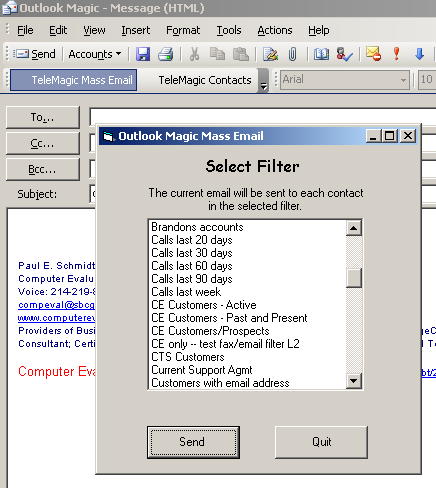The width and height of the screenshot is (436, 488).
Task: Click the Insert File paperclip icon
Action: click(x=292, y=54)
